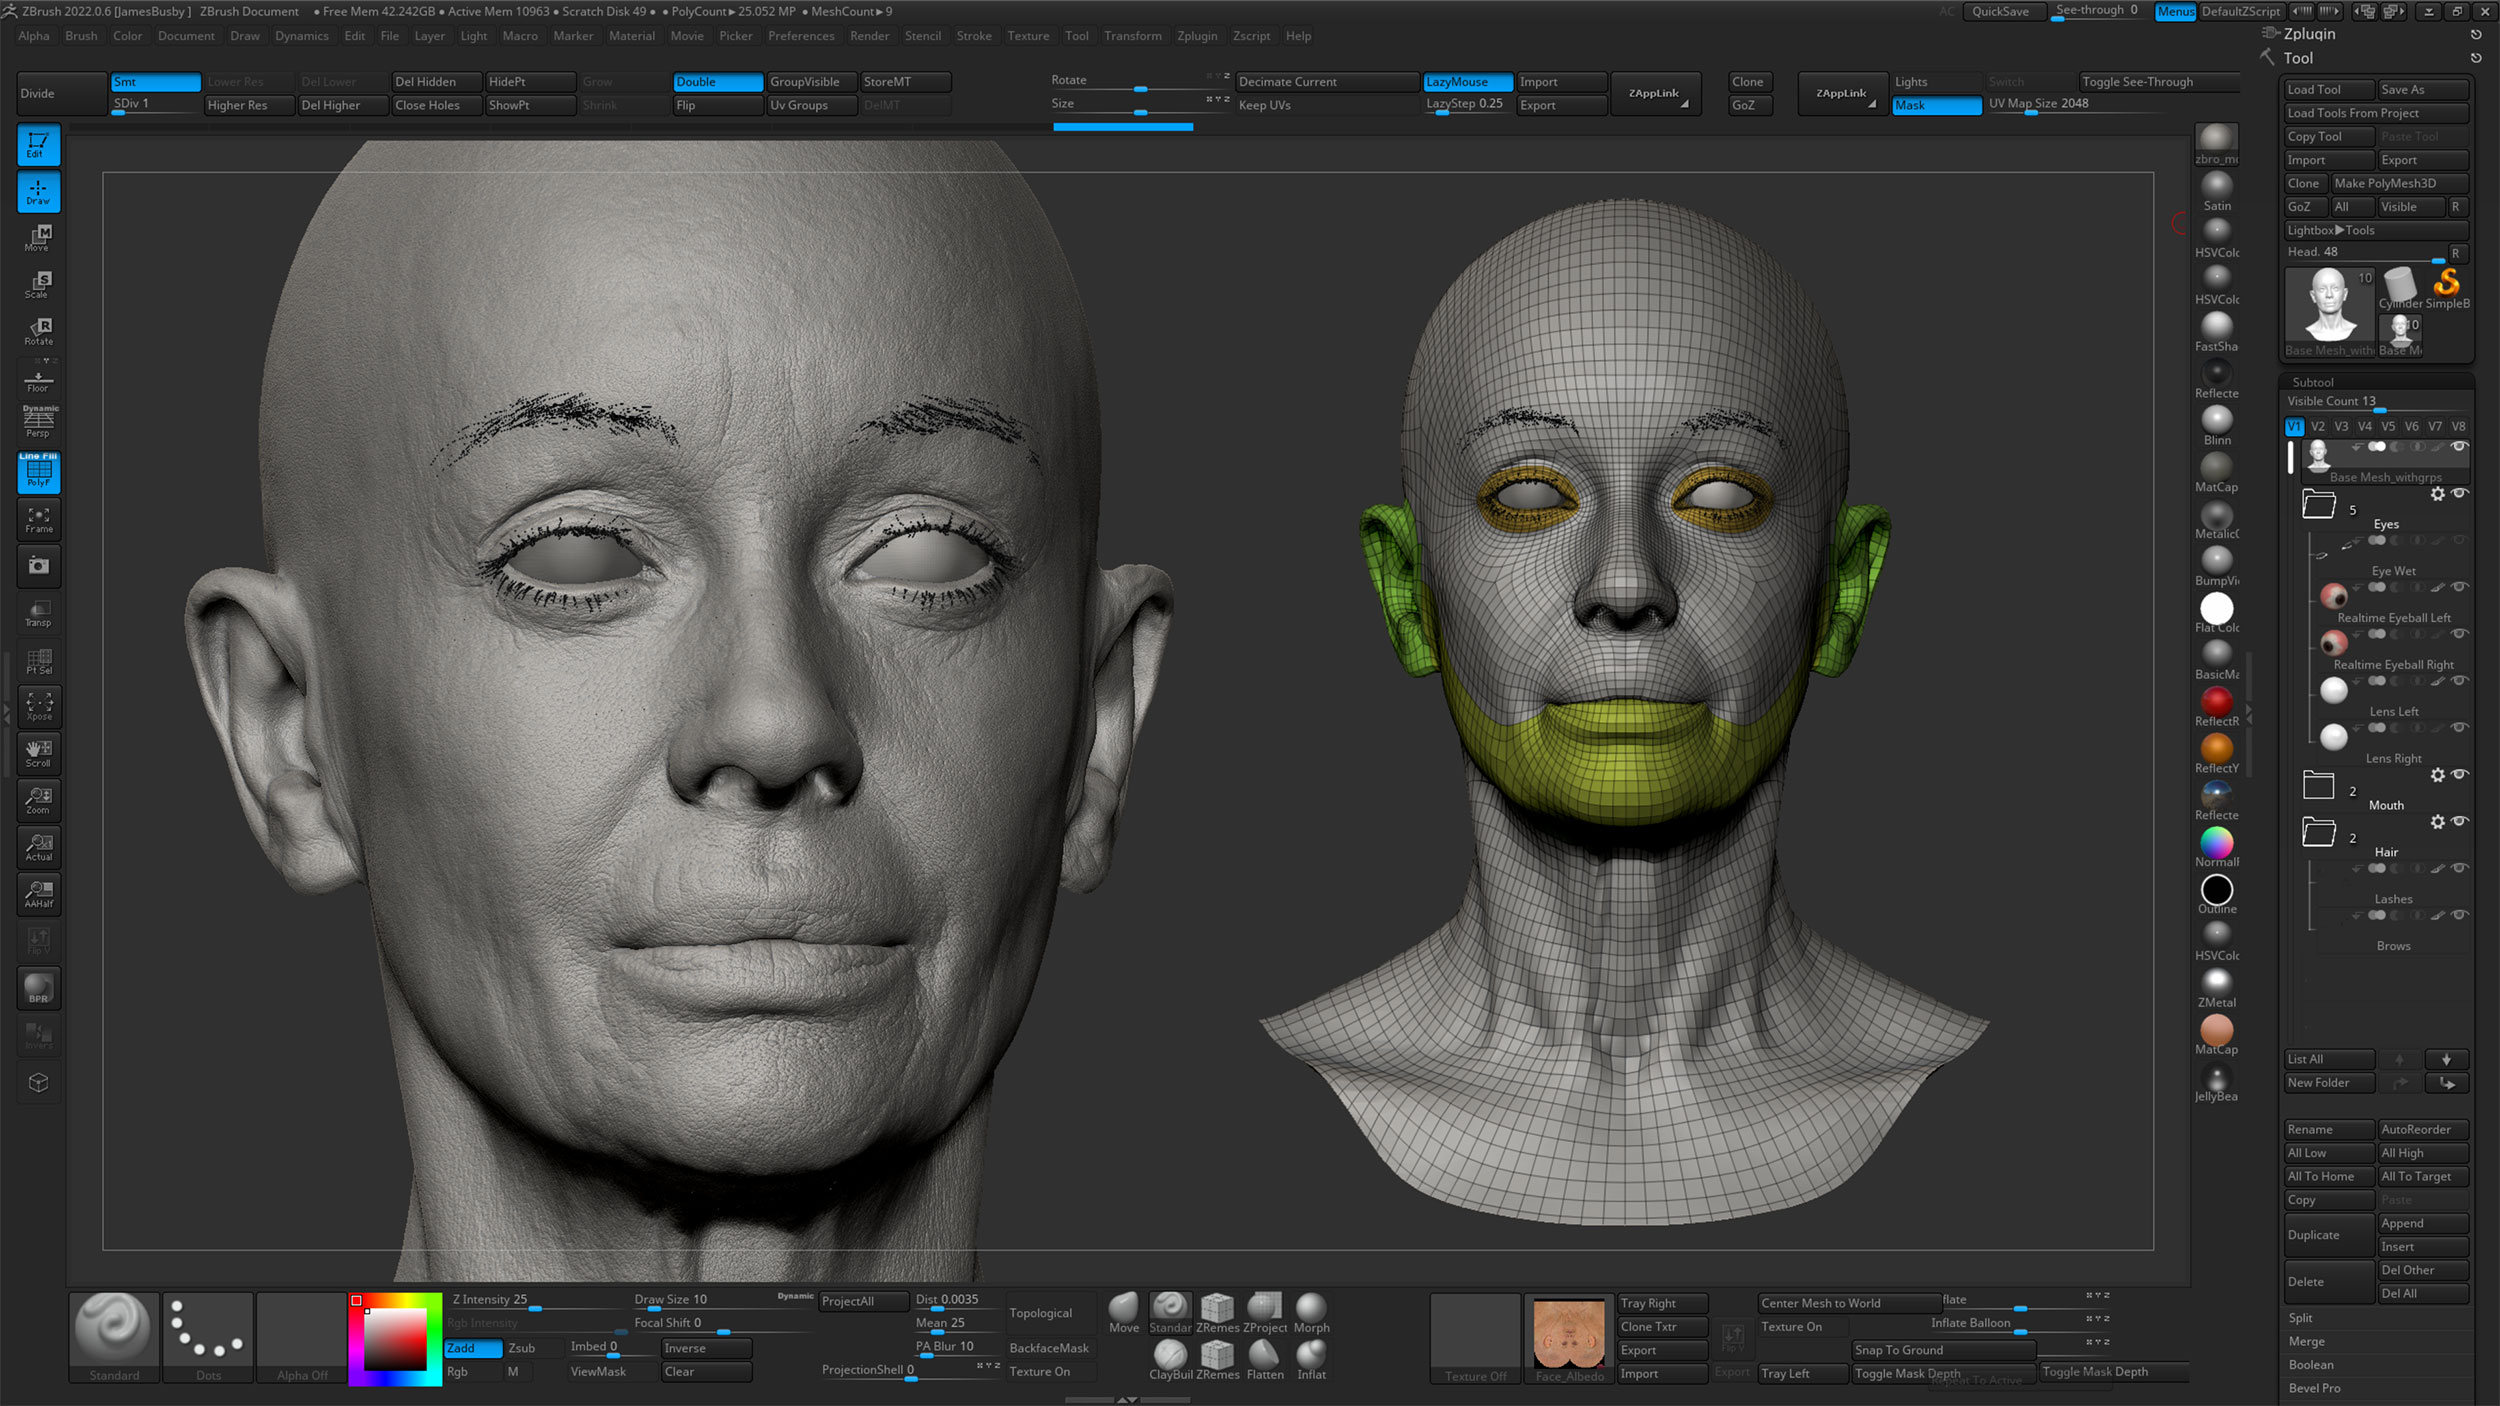Collapse the Subtool panel header
Screen dimensions: 2500x1406
[x=2312, y=382]
